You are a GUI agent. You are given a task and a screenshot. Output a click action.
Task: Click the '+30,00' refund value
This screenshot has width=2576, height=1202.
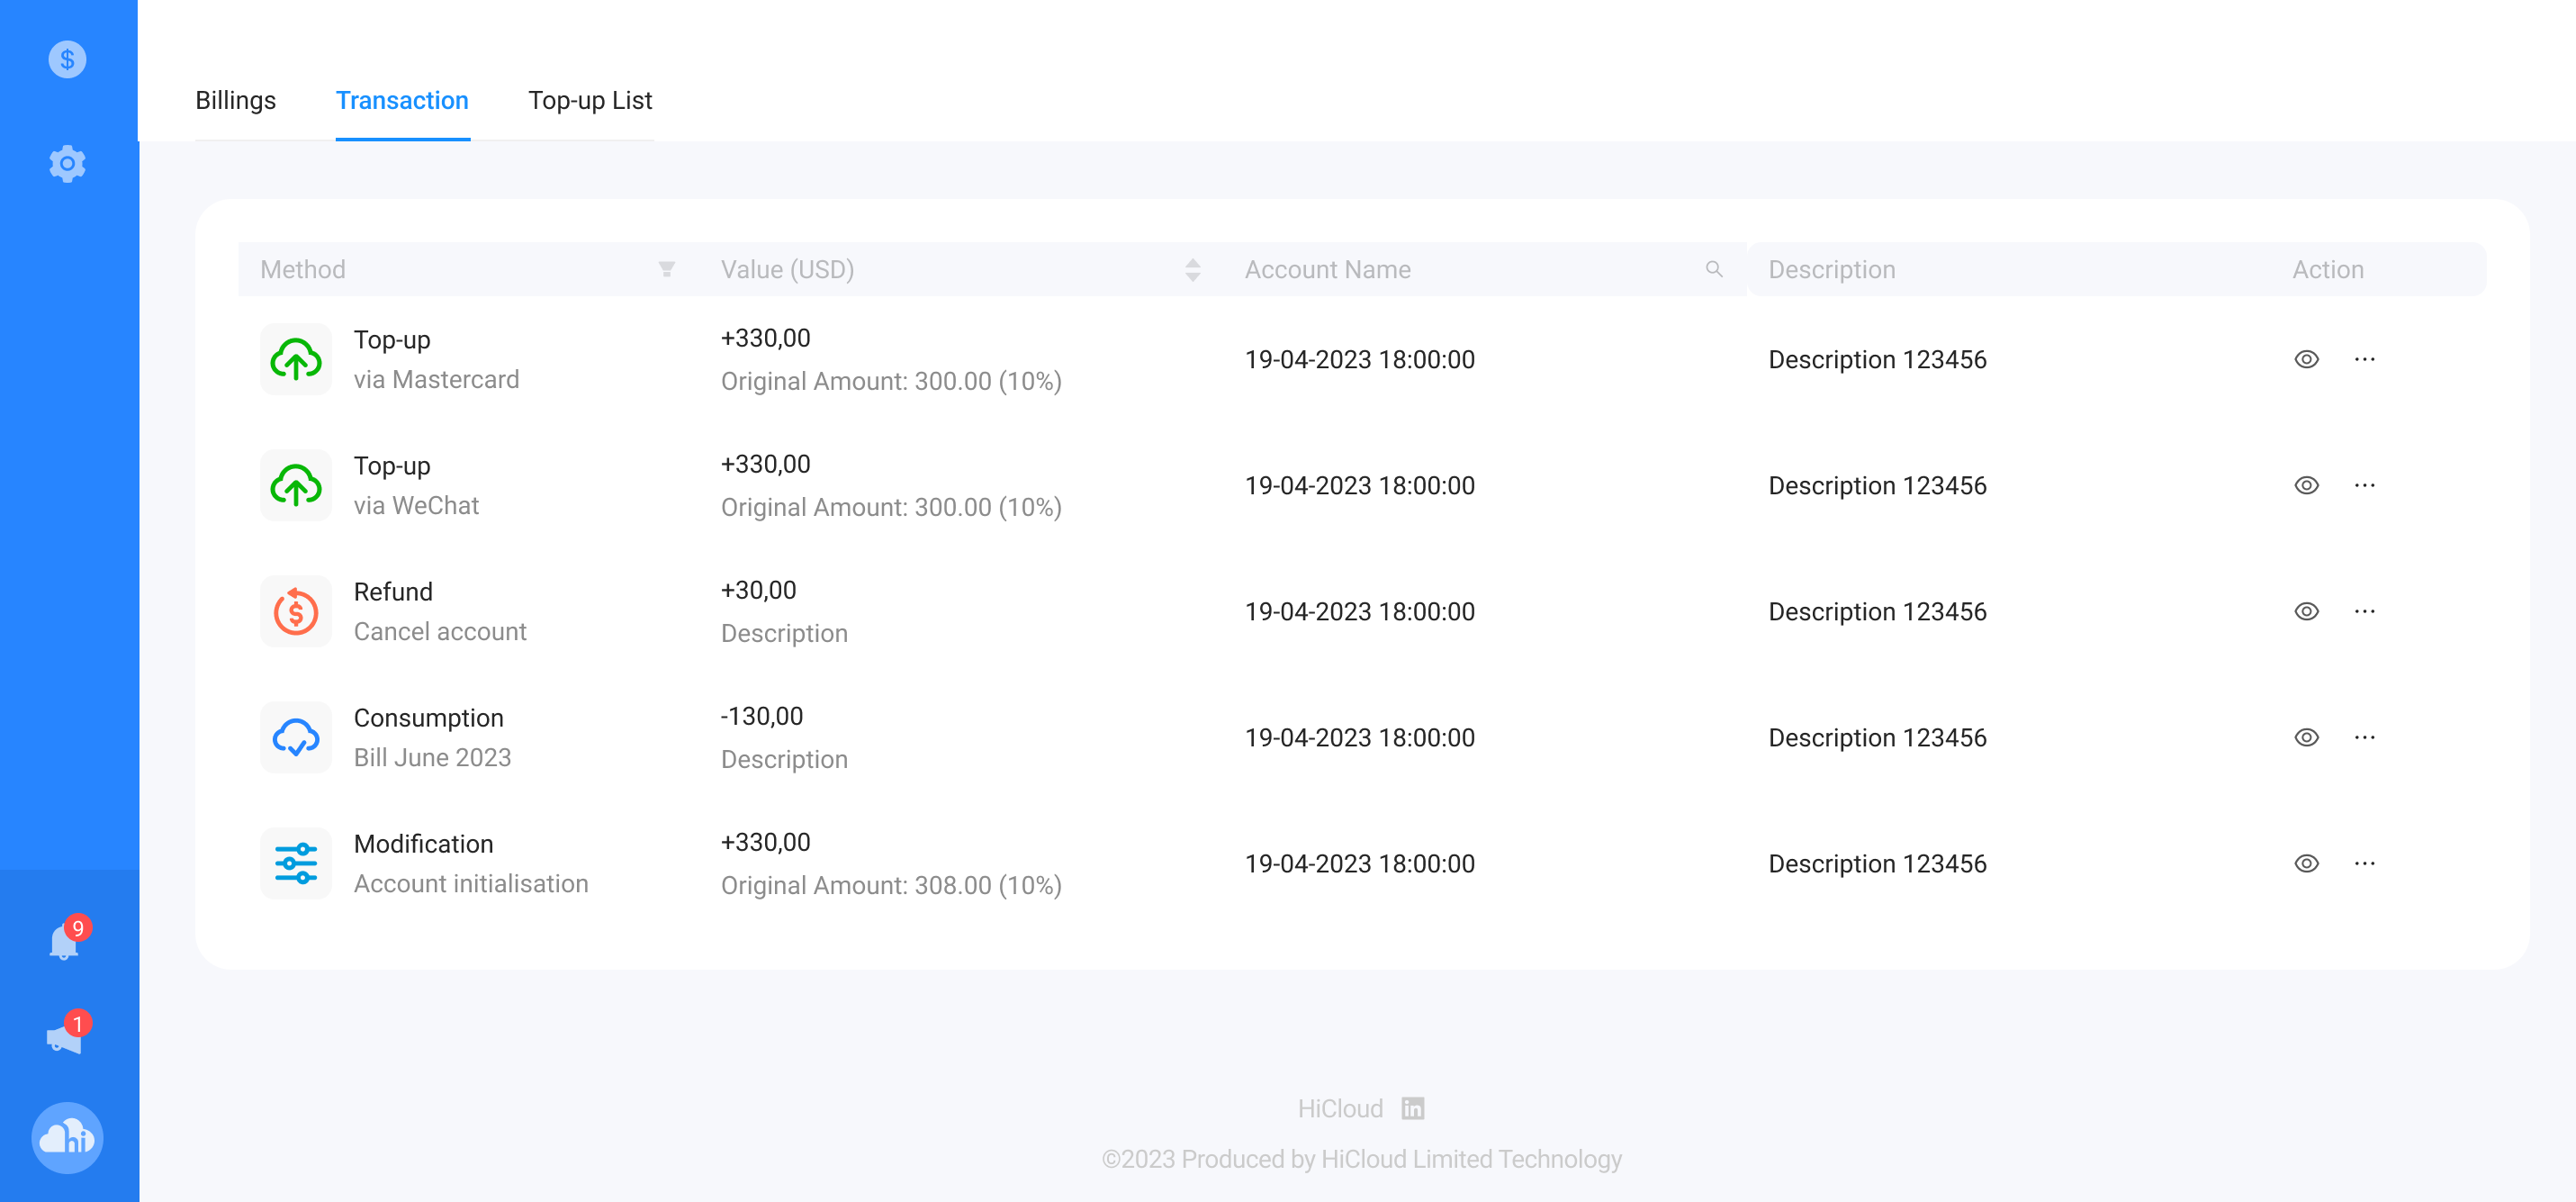pyautogui.click(x=758, y=590)
